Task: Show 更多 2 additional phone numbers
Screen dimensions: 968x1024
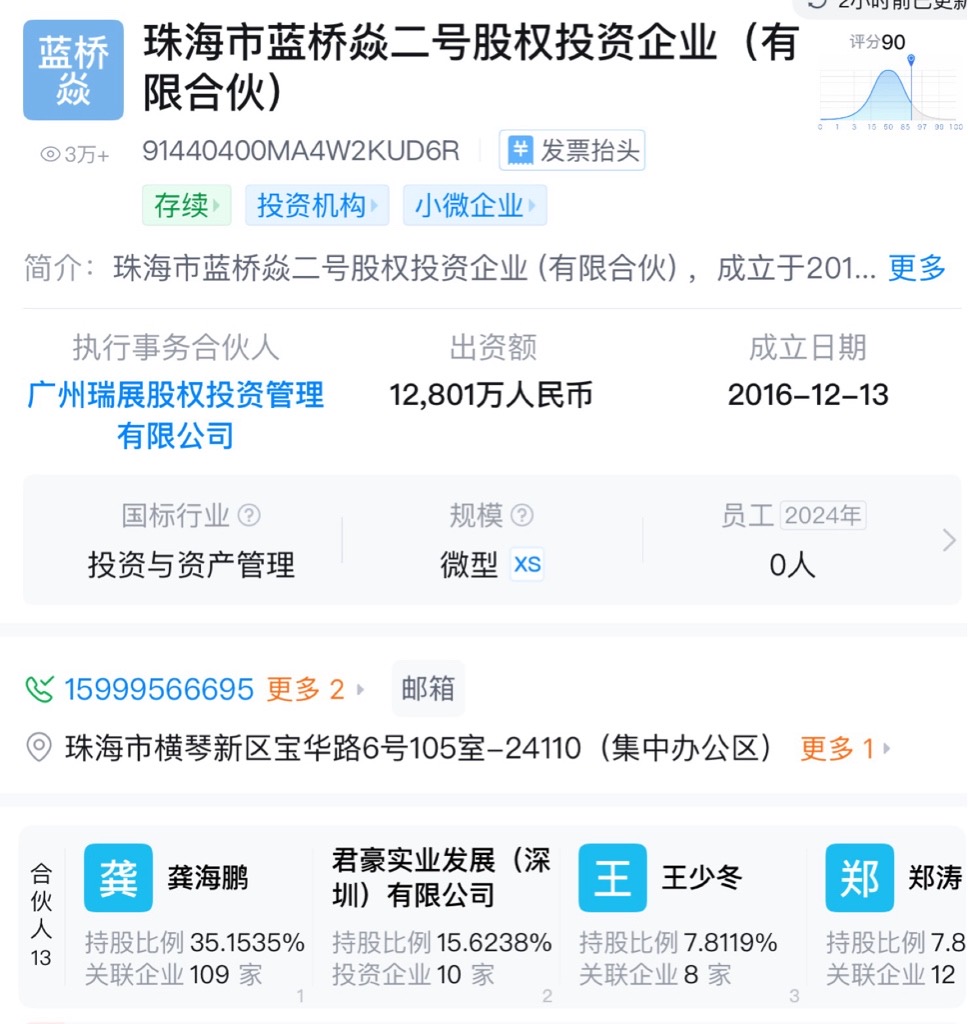Action: tap(315, 689)
